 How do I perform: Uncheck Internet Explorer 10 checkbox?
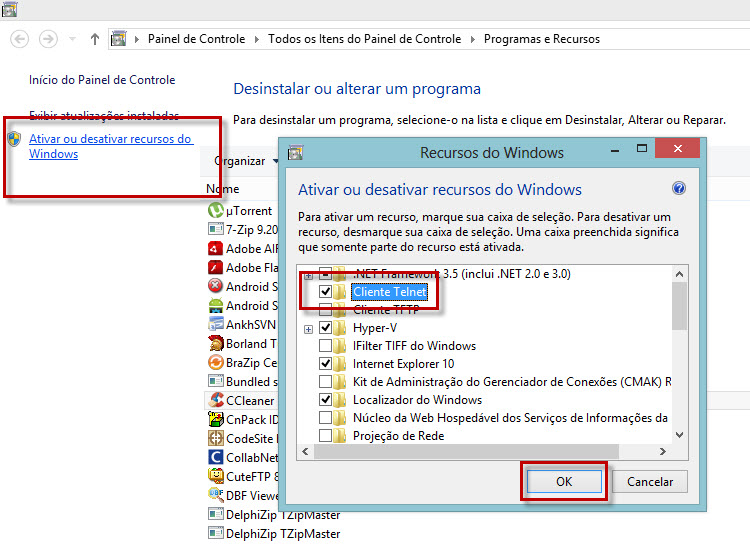tap(326, 364)
